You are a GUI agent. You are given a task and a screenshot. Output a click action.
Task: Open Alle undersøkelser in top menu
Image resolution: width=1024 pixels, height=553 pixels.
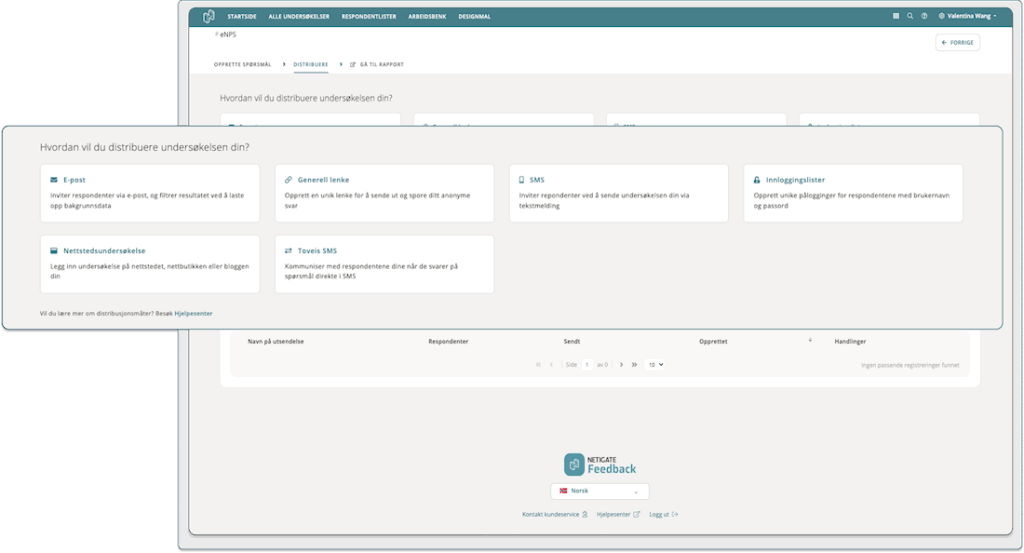299,16
